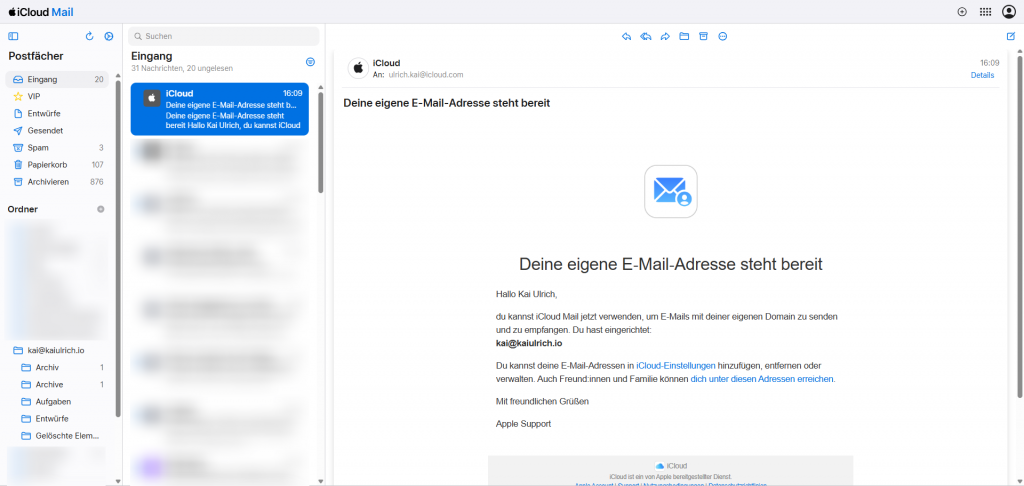Open the more actions ellipsis menu
1024x486 pixels.
pos(722,36)
